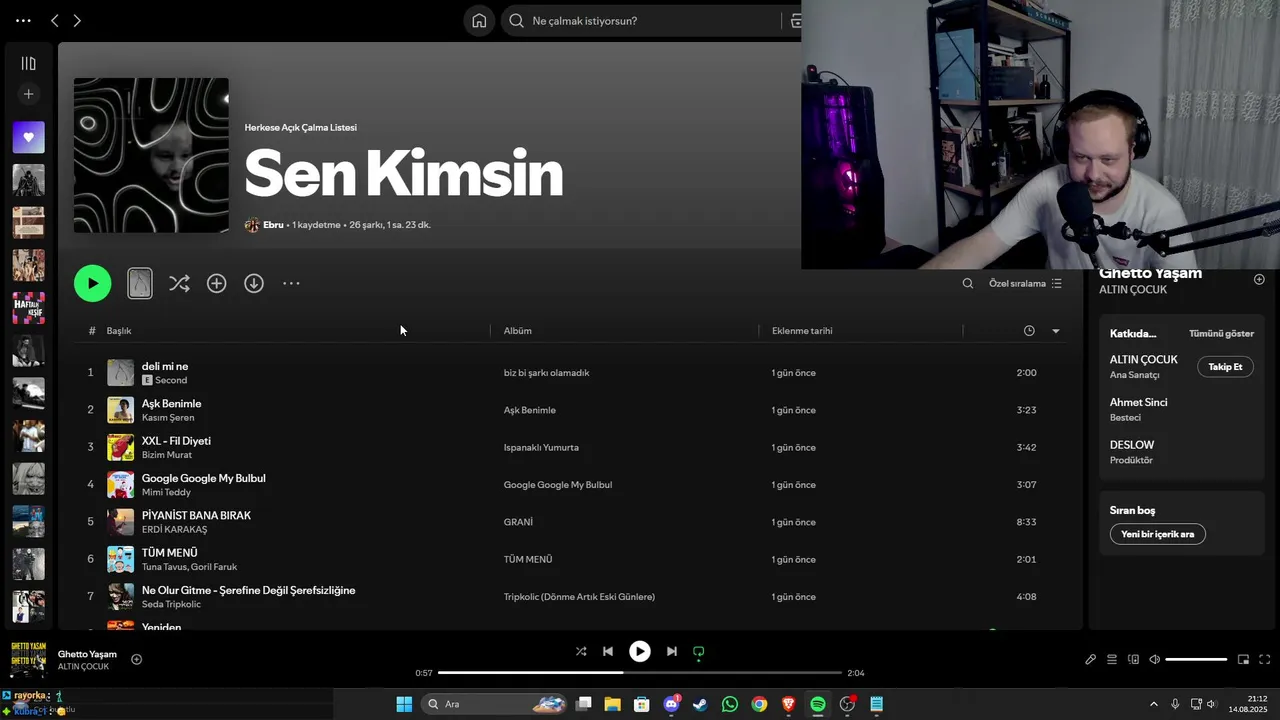The width and height of the screenshot is (1280, 720).
Task: Go forward with the right arrow
Action: tap(77, 21)
